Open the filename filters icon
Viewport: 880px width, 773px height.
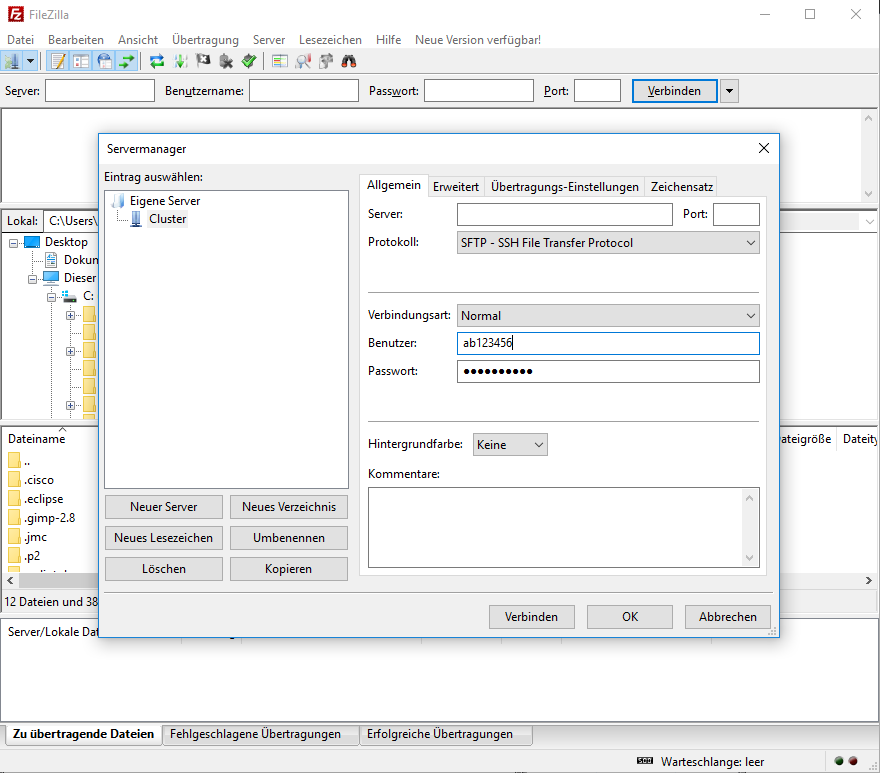(280, 61)
